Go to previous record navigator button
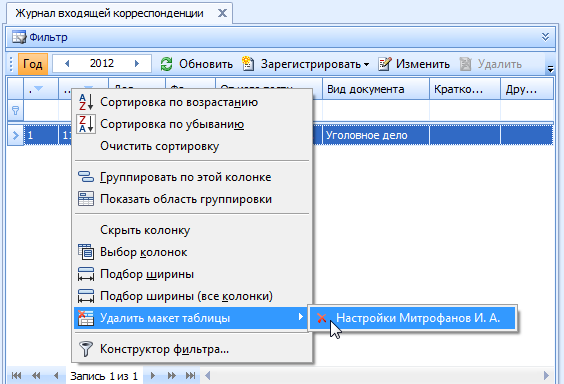This screenshot has height=384, width=564. pos(56,376)
